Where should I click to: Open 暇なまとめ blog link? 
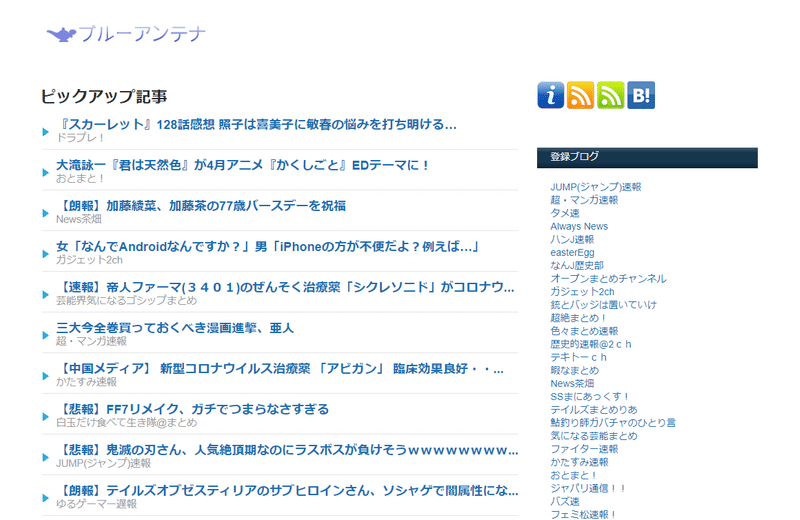(574, 370)
